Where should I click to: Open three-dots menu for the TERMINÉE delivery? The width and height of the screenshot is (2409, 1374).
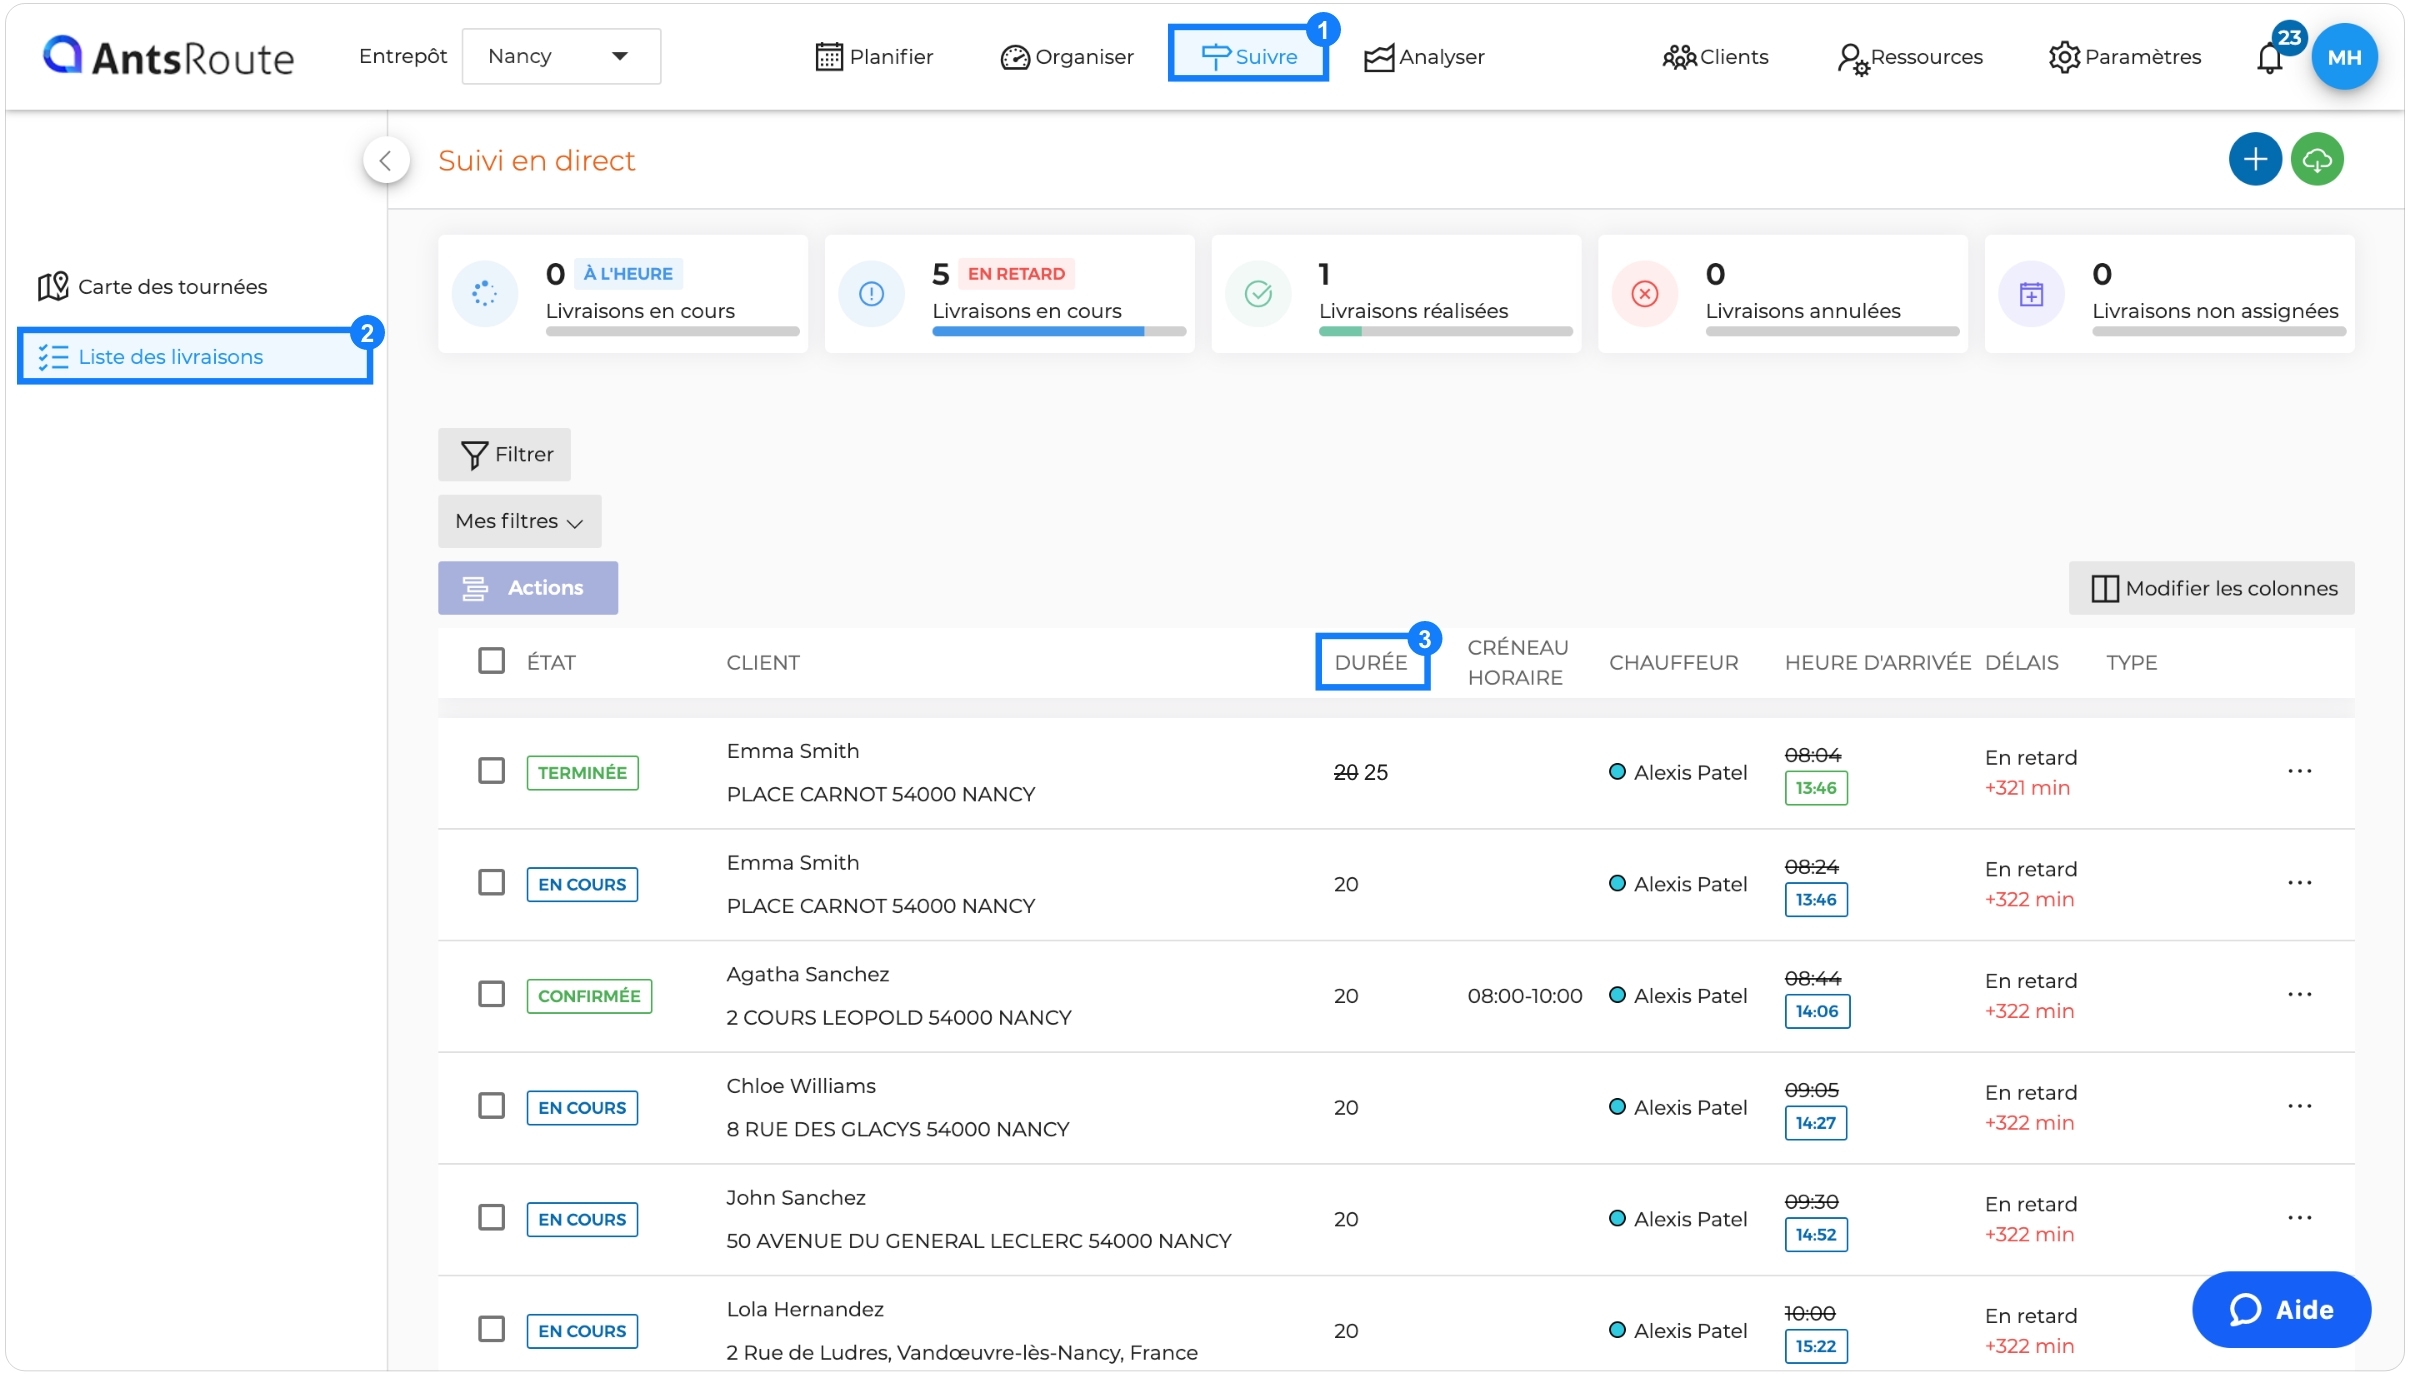pyautogui.click(x=2299, y=771)
